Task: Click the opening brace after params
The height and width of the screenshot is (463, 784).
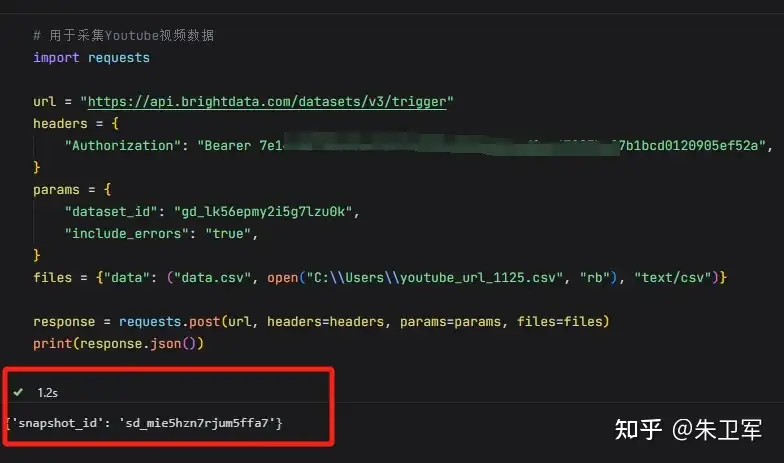Action: click(x=107, y=190)
